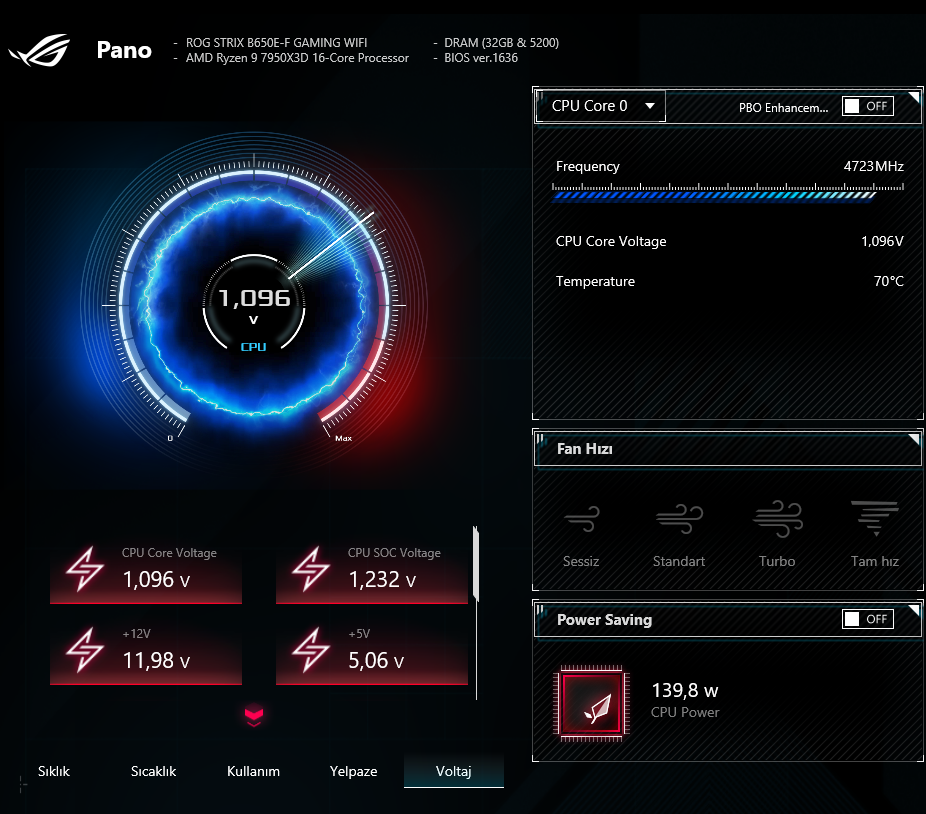
Task: Select the Turbo fan mode icon
Action: click(778, 519)
